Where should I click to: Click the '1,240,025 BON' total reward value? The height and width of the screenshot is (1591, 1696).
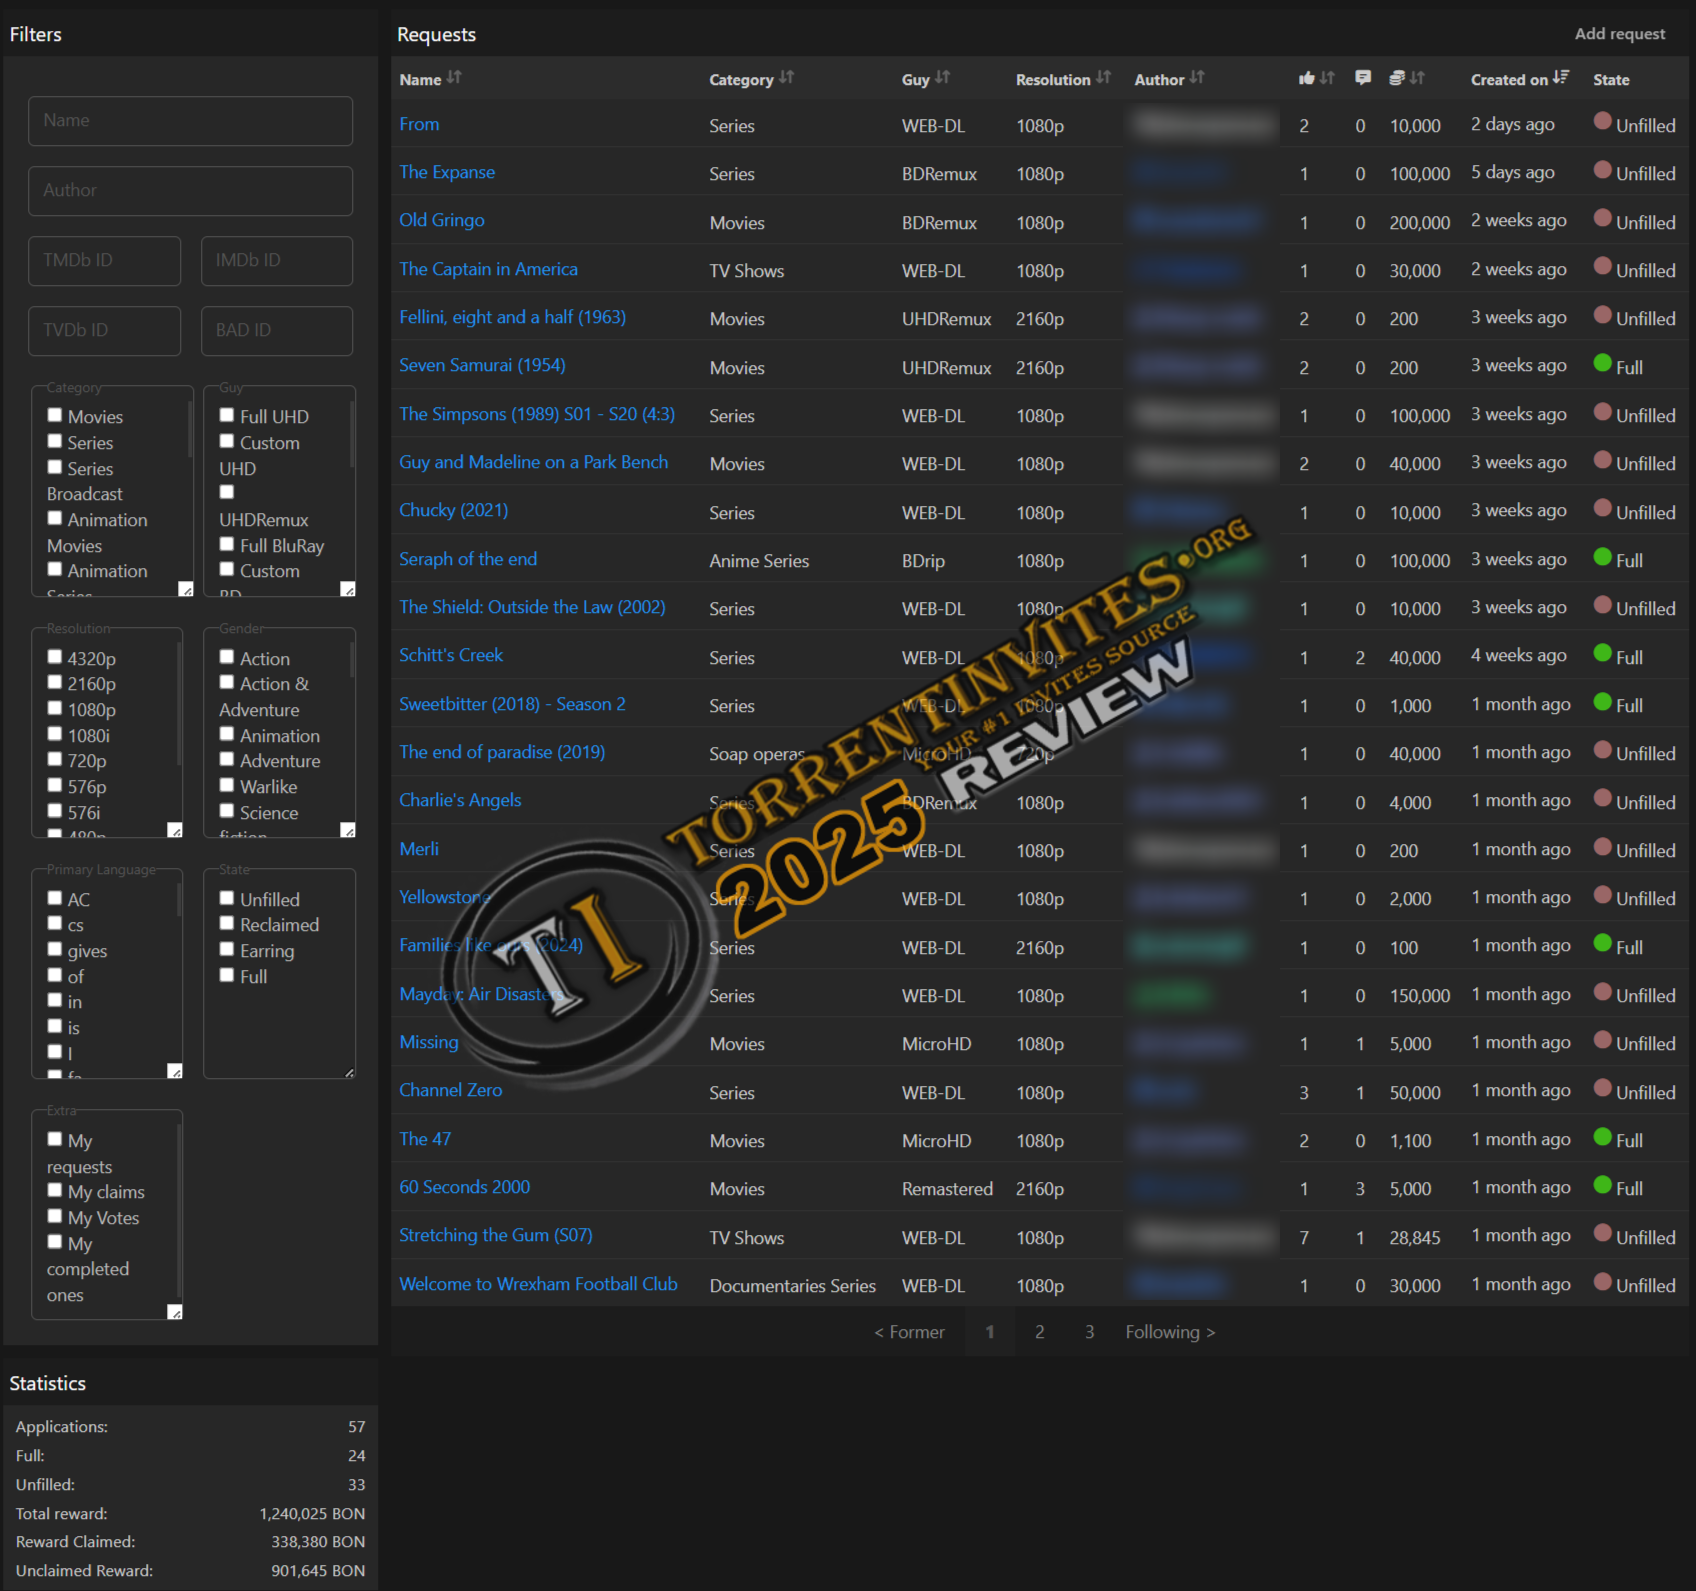(312, 1514)
